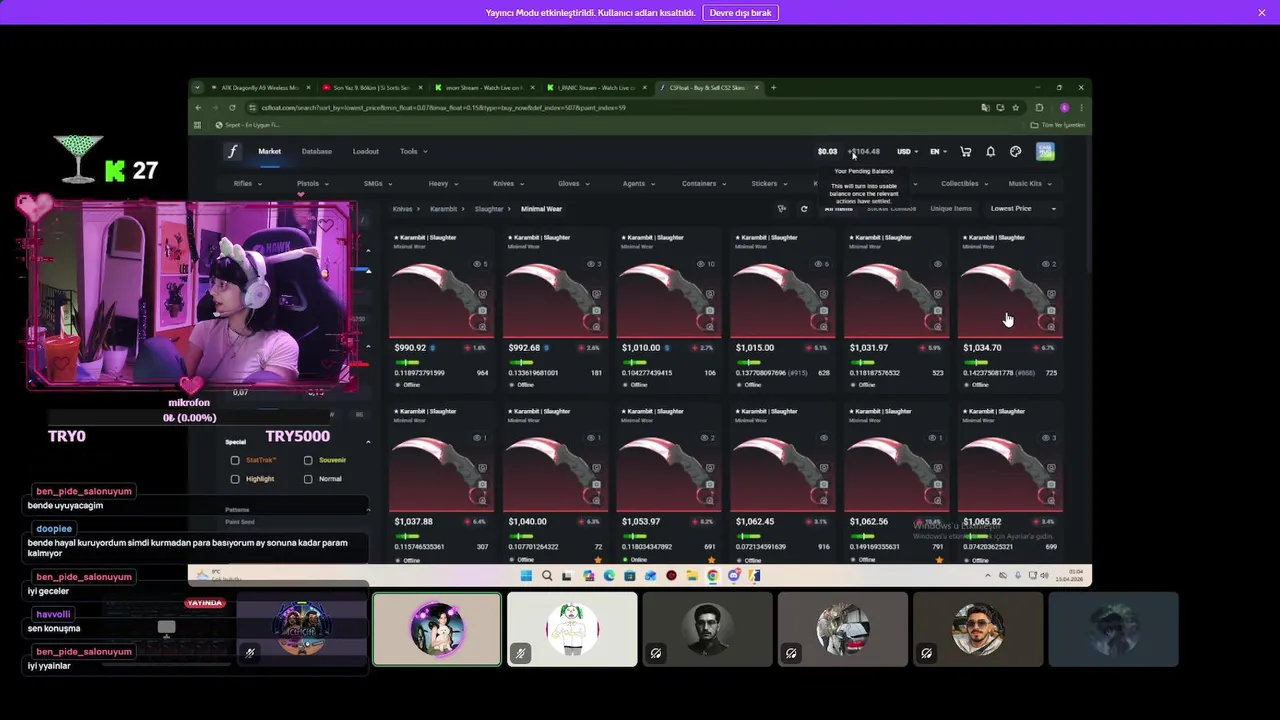Click the Karambit breadcrumb link
This screenshot has height=720, width=1280.
[443, 209]
